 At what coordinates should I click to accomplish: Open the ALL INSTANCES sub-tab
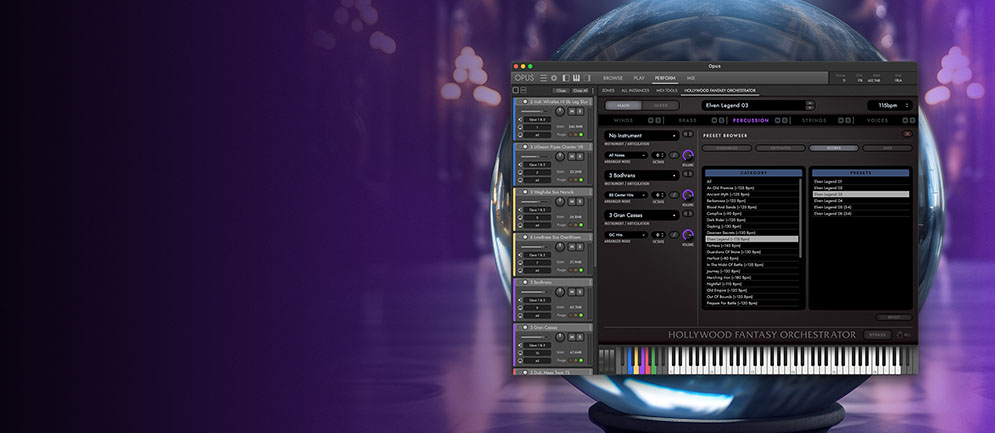coord(635,91)
